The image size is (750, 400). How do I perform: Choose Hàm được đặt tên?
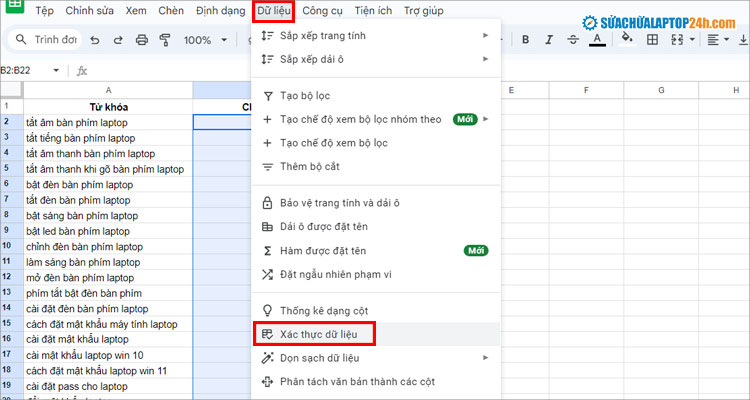coord(376,250)
